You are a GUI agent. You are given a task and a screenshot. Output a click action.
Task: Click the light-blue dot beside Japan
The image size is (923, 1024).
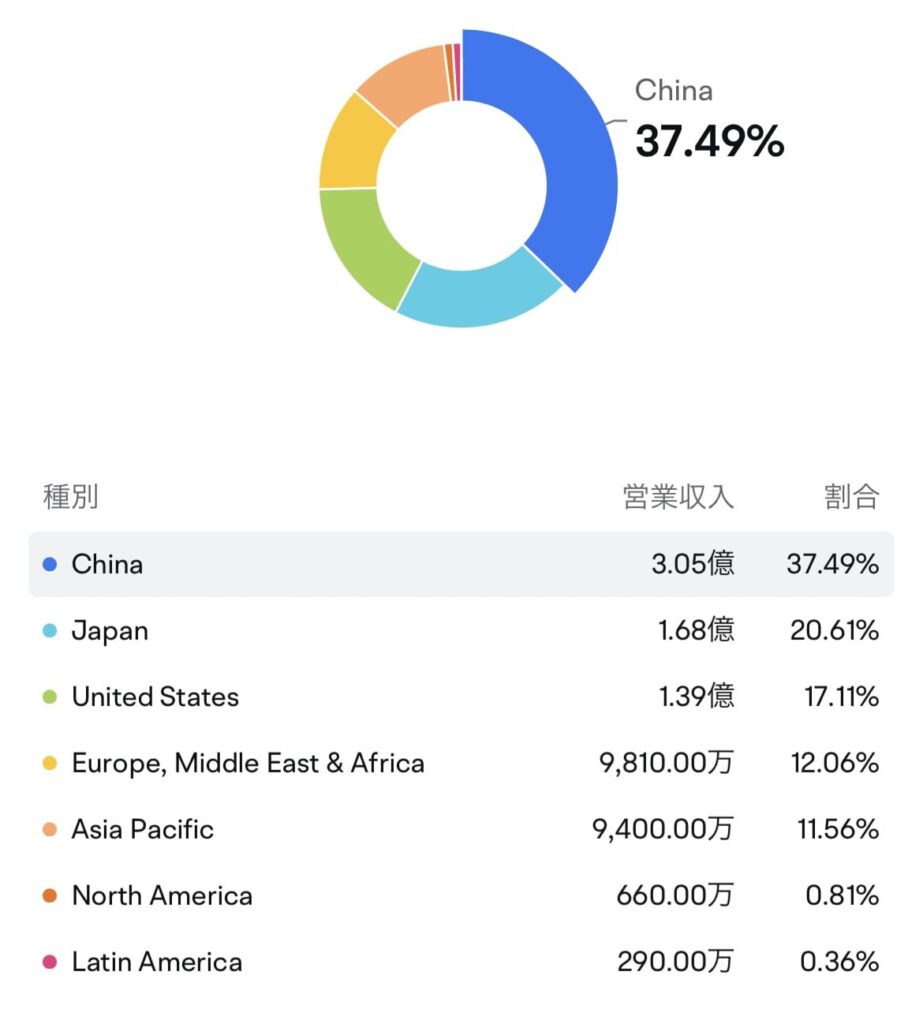(50, 631)
